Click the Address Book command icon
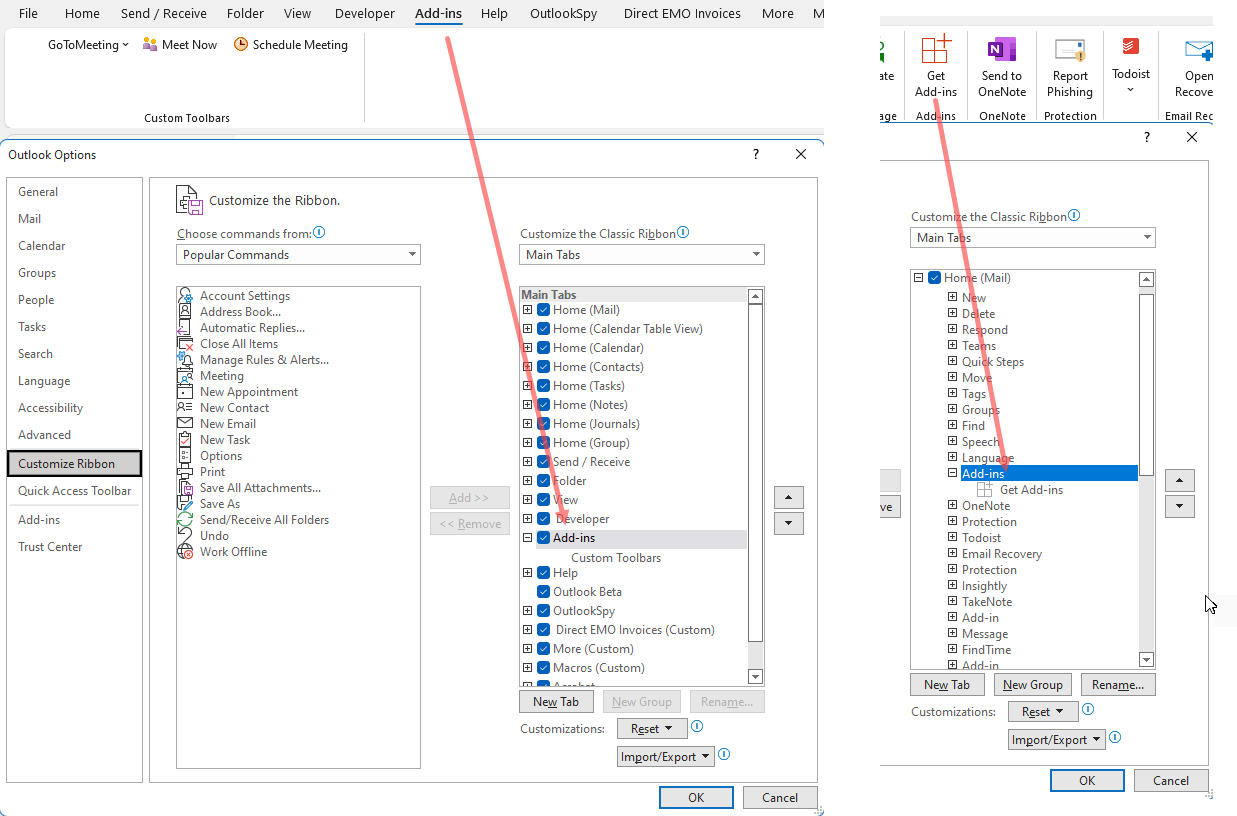The width and height of the screenshot is (1237, 816). 185,312
